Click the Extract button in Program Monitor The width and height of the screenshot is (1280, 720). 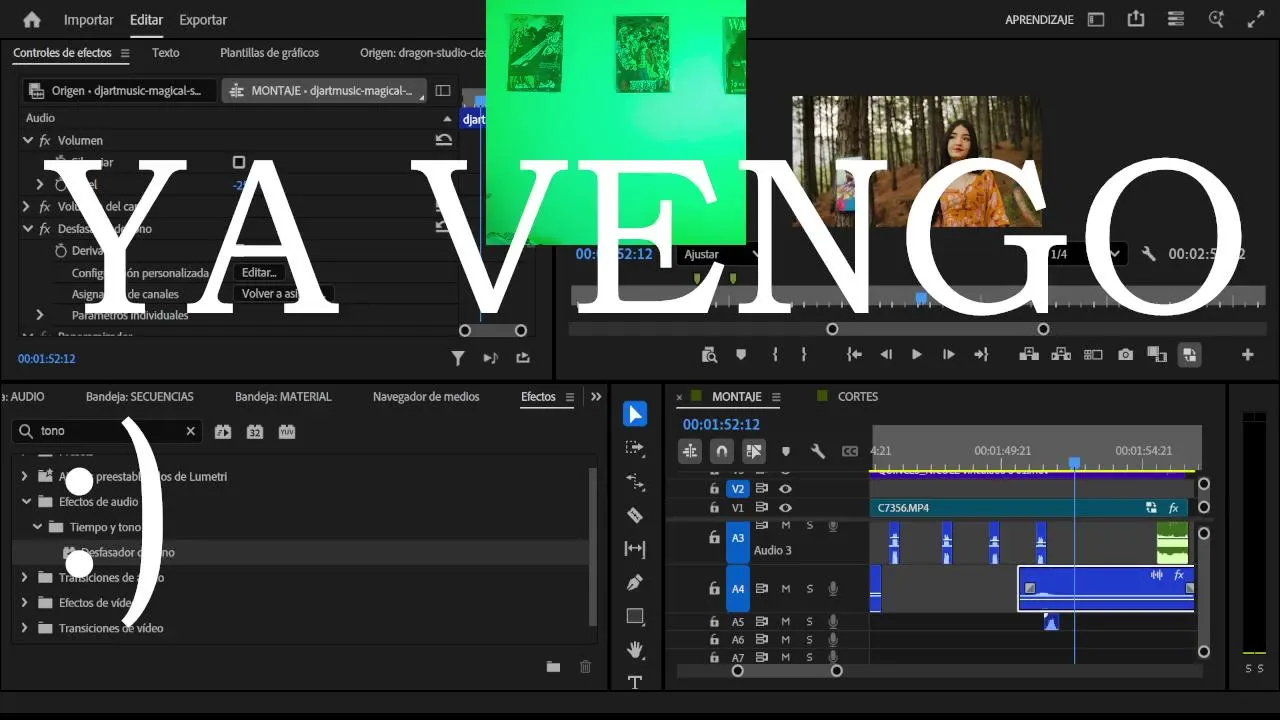click(1061, 354)
